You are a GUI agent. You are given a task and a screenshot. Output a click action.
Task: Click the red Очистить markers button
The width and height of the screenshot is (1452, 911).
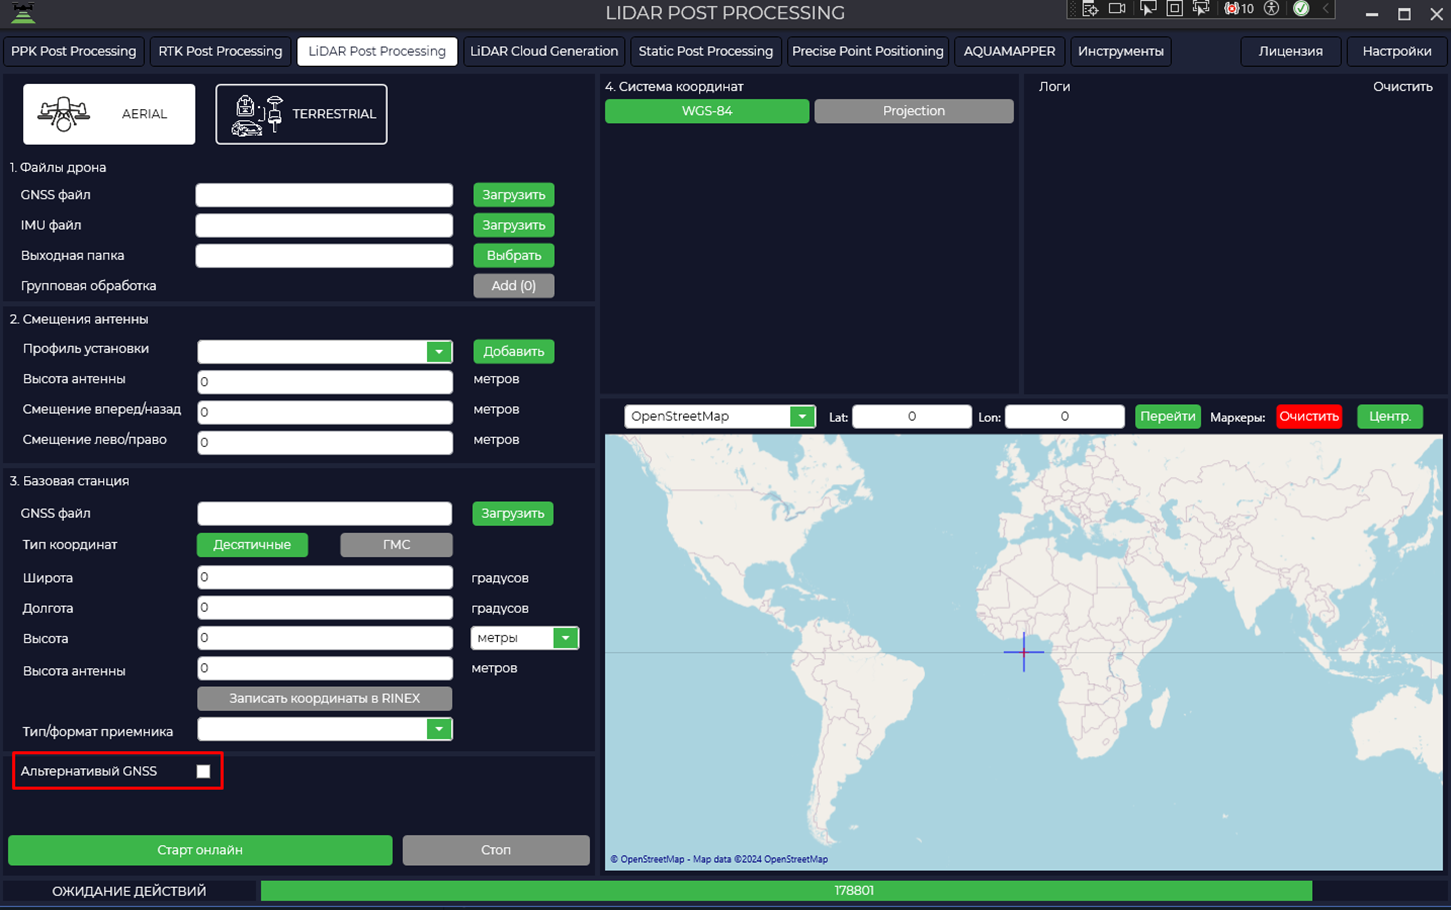(x=1309, y=417)
